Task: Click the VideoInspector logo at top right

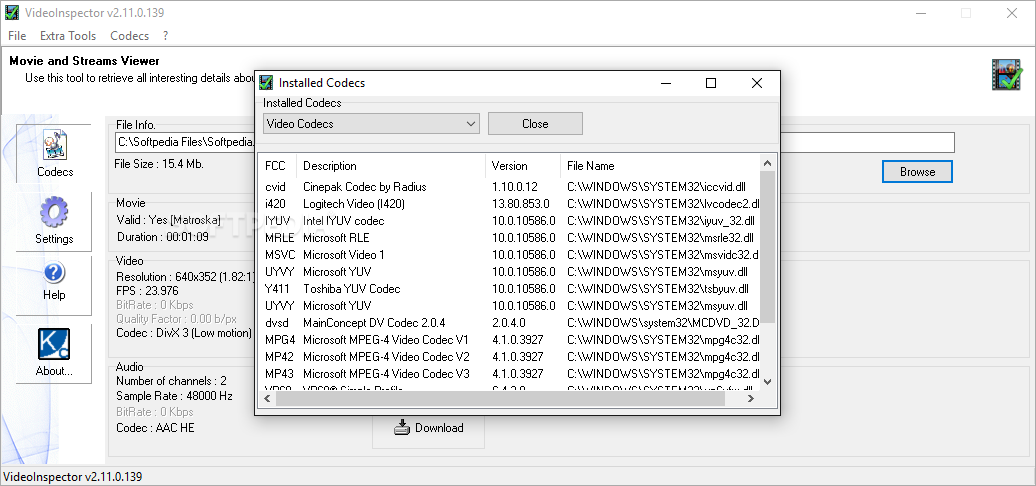Action: [1006, 75]
